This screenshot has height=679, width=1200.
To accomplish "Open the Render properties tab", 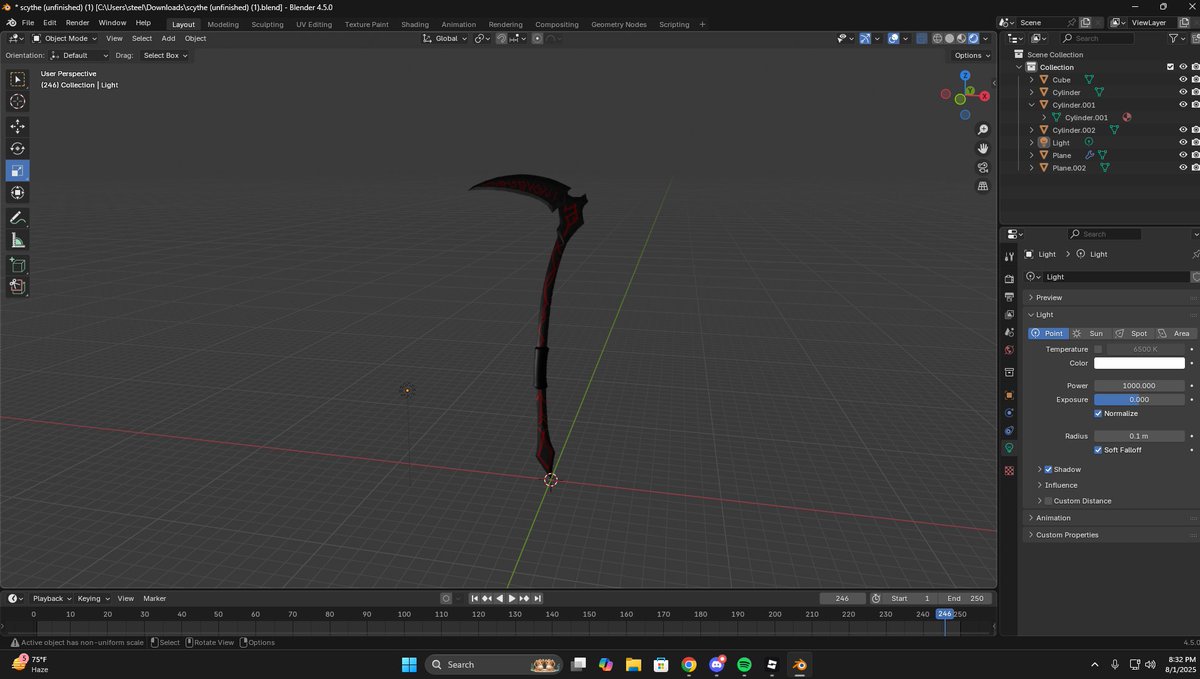I will coord(1009,278).
